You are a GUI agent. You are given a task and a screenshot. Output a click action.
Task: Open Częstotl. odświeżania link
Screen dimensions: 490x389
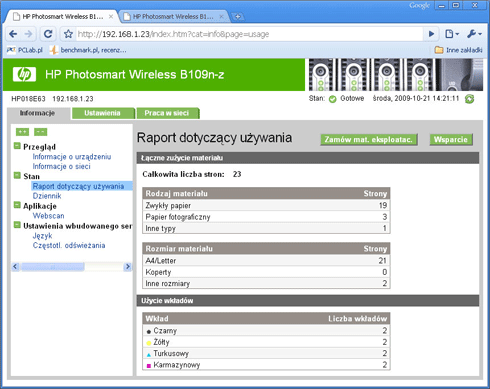click(x=69, y=245)
